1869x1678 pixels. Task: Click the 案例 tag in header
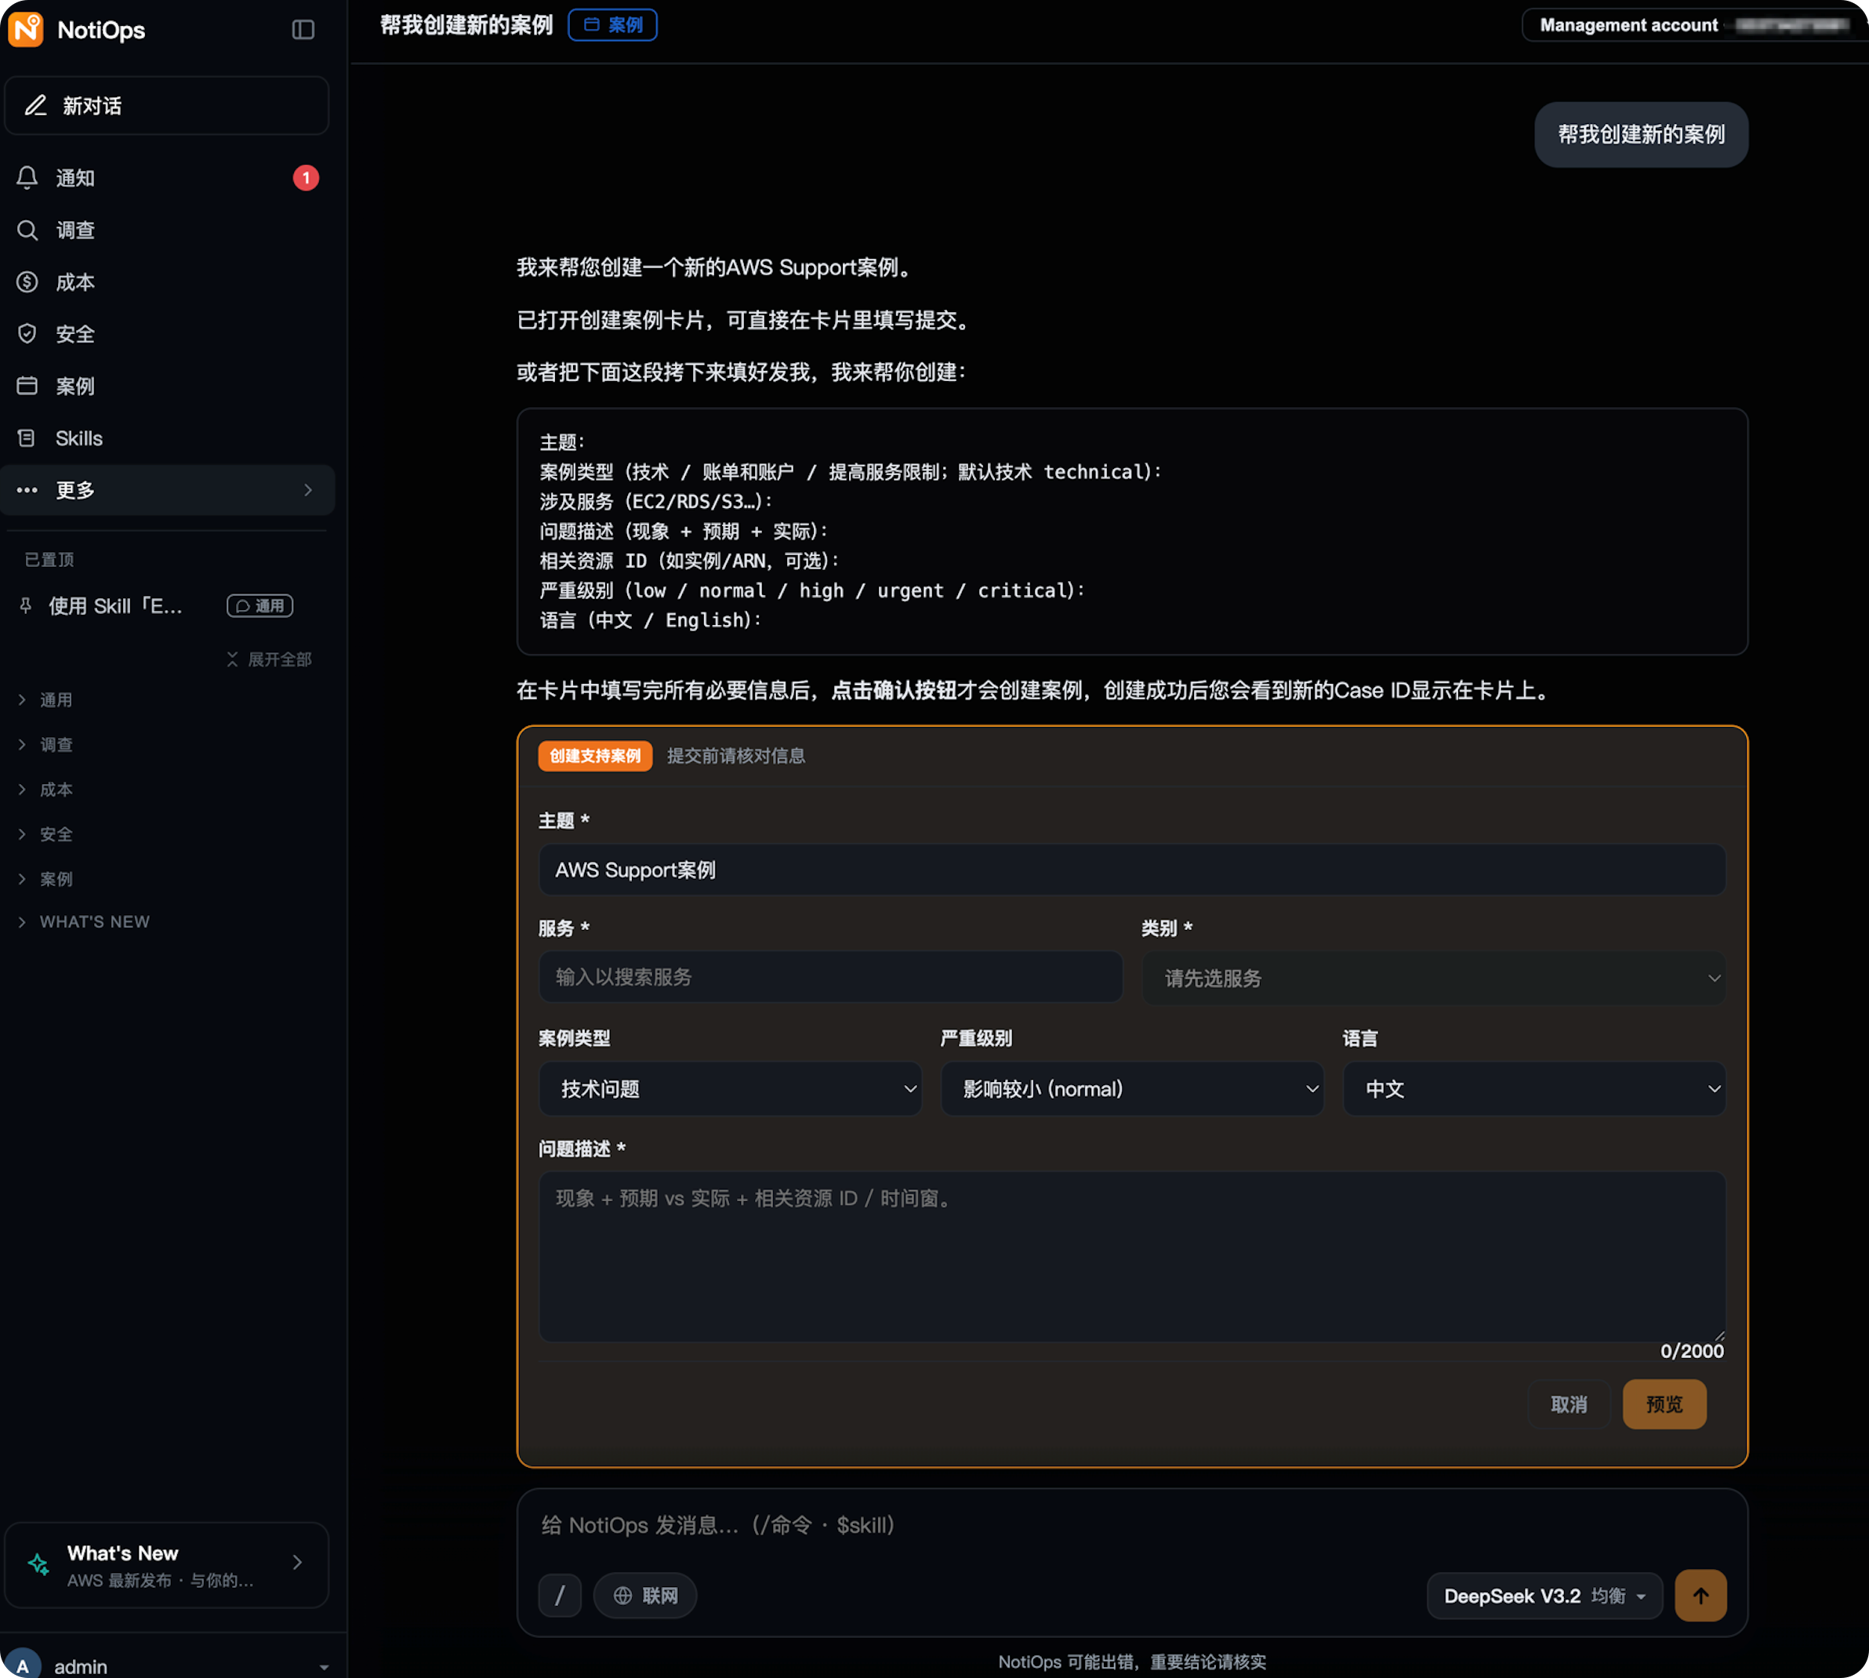(613, 25)
